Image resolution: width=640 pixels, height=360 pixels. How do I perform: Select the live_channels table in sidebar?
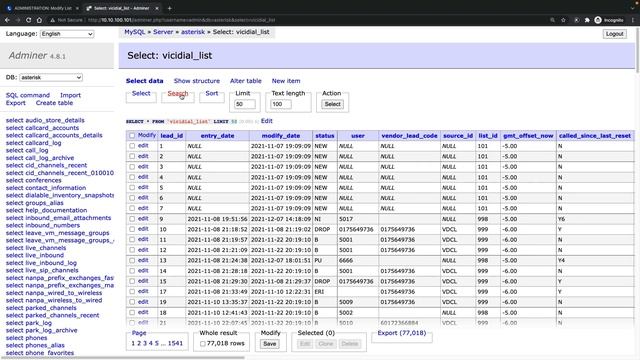(45, 248)
